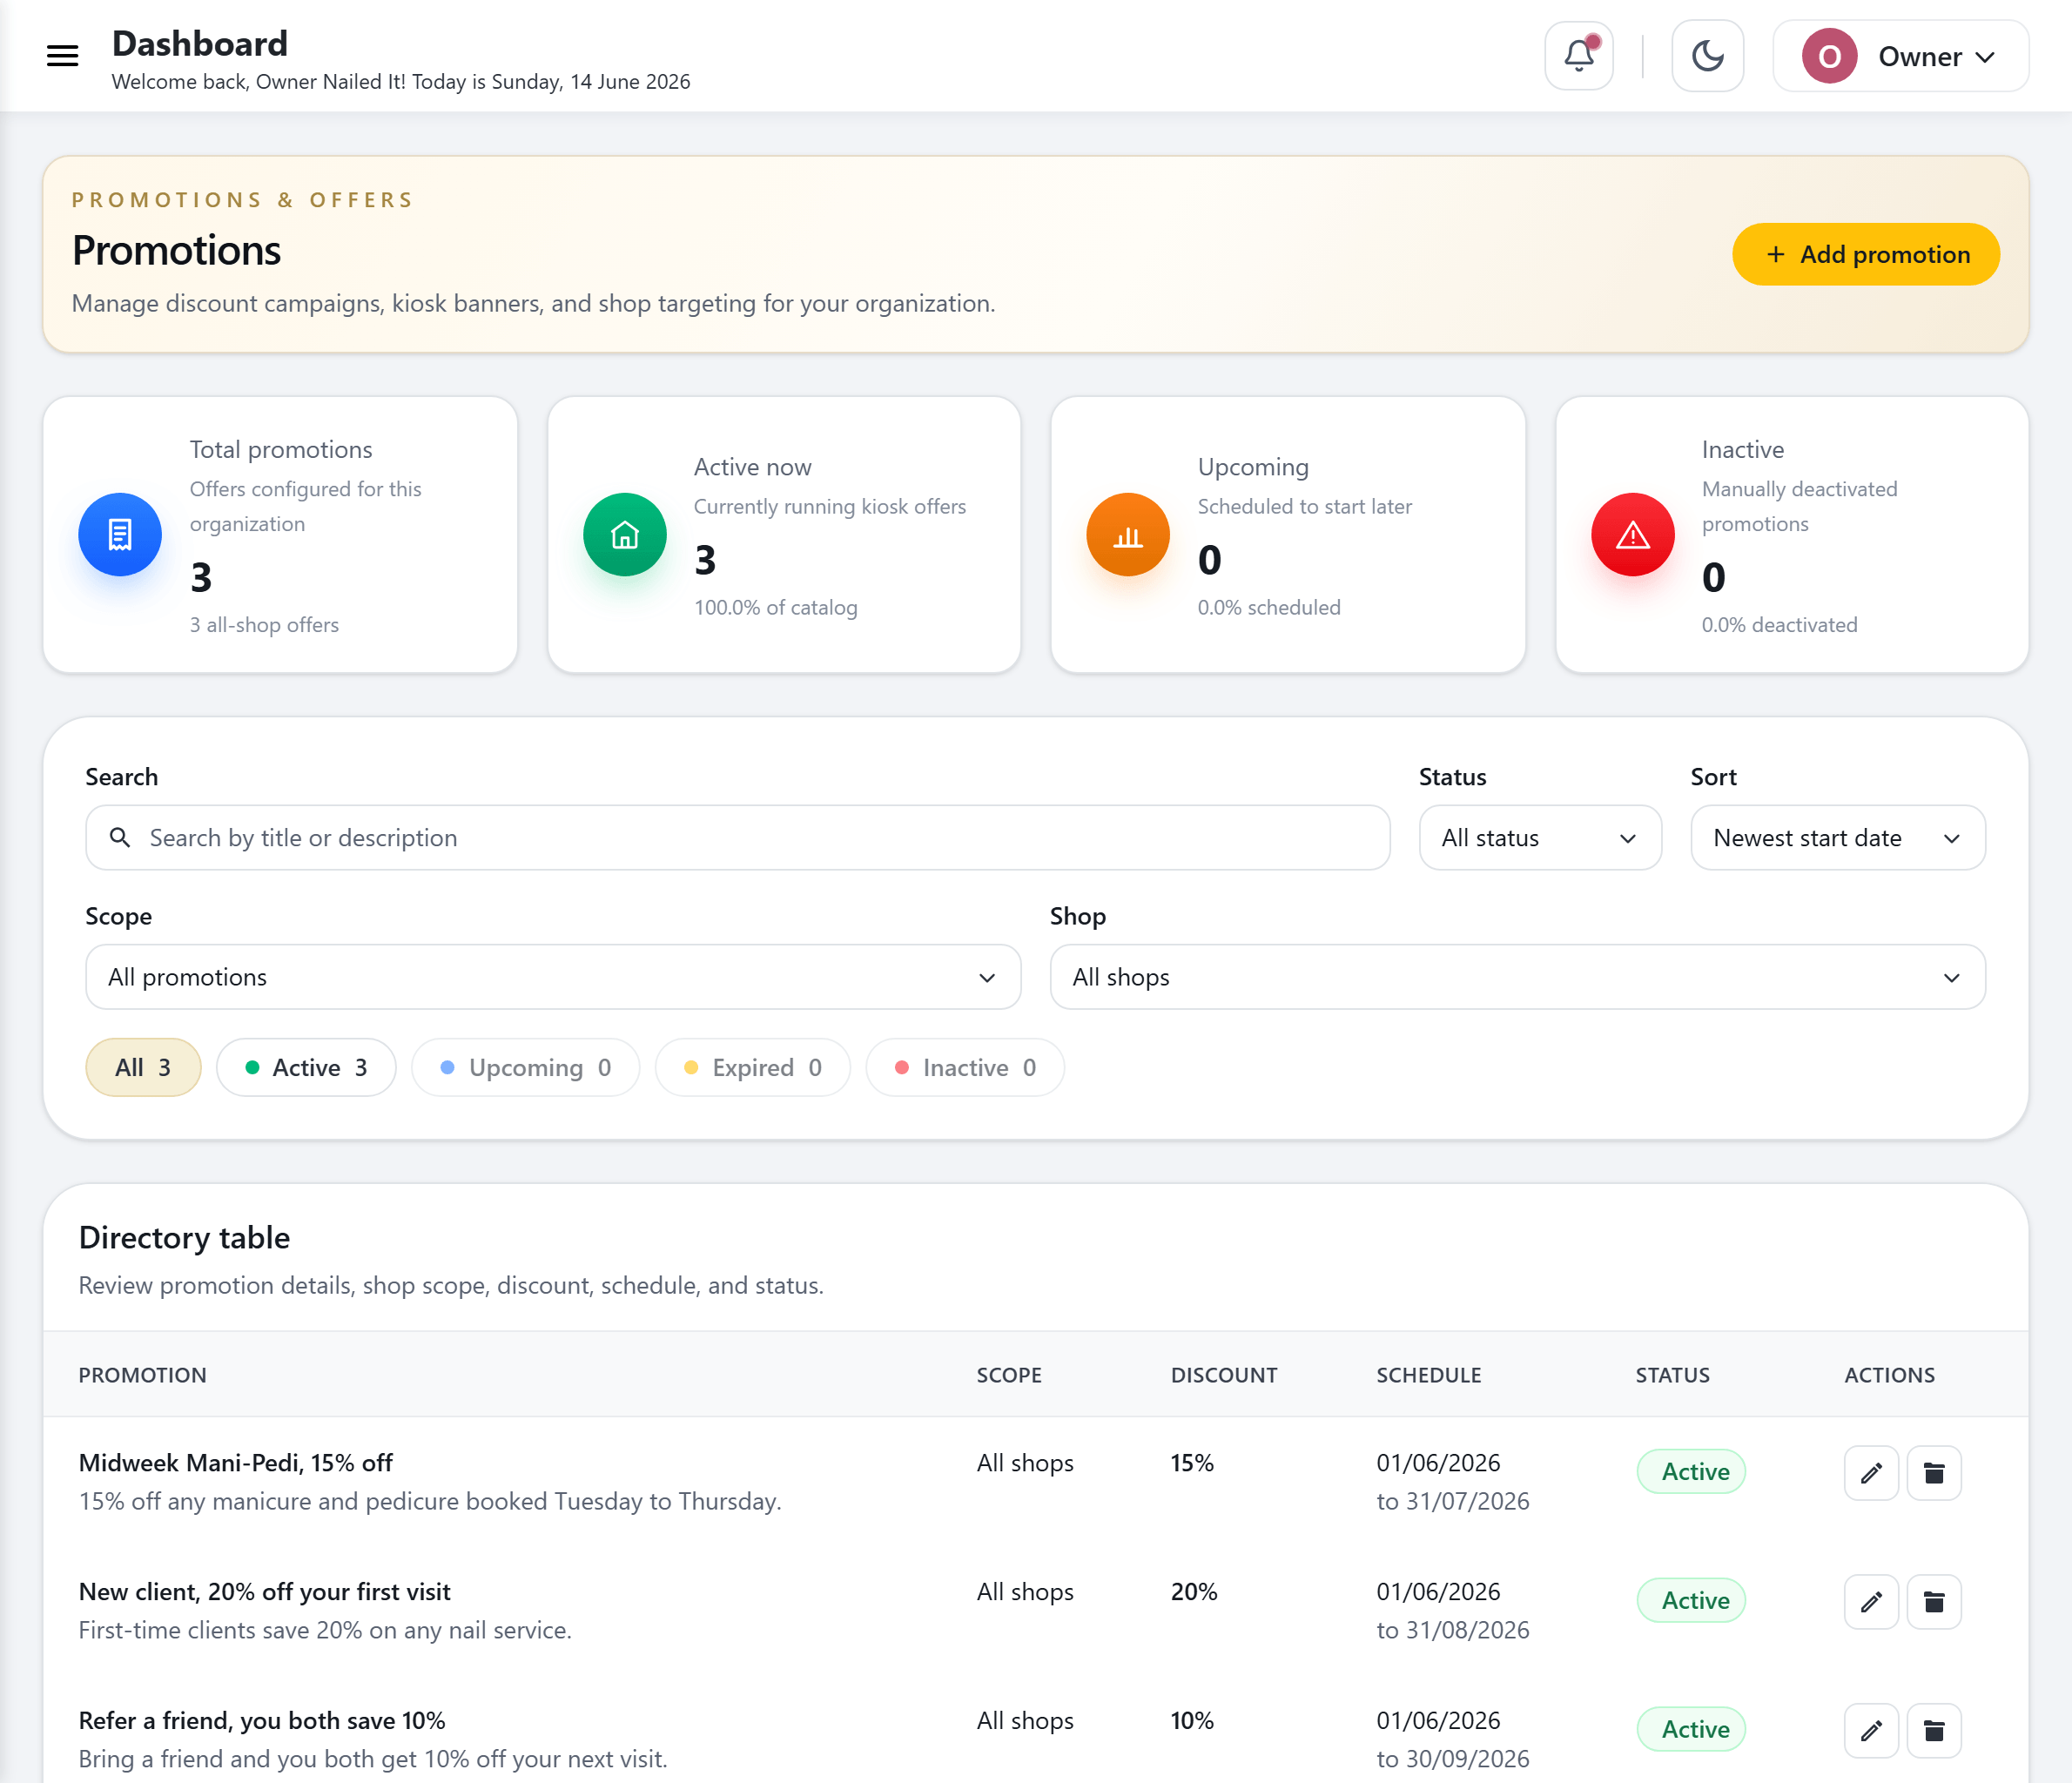
Task: Click All shops scope in Refer a friend row
Action: tap(1025, 1720)
